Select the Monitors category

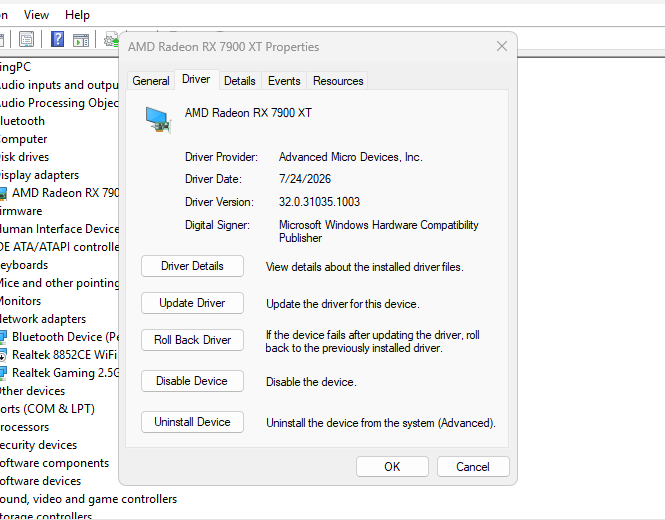20,301
